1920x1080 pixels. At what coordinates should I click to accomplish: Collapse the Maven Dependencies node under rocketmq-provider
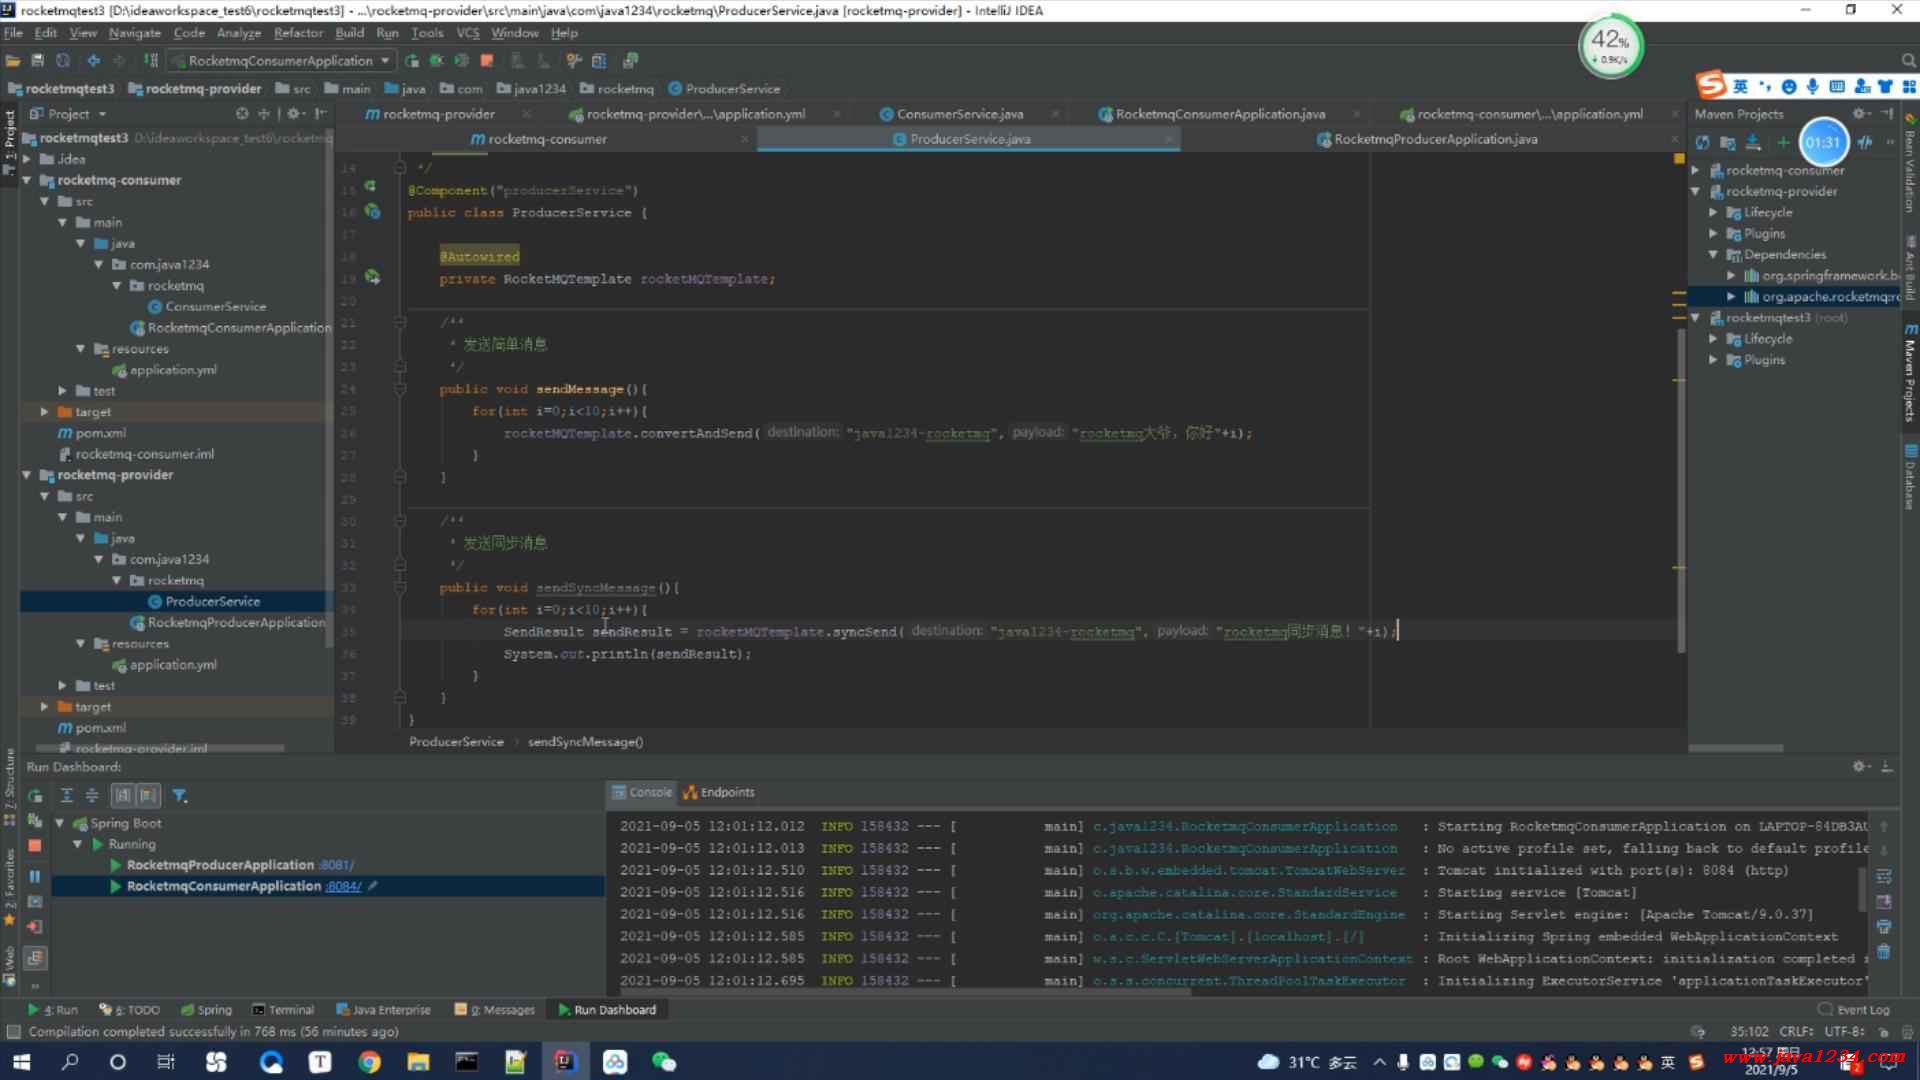[x=1714, y=255]
